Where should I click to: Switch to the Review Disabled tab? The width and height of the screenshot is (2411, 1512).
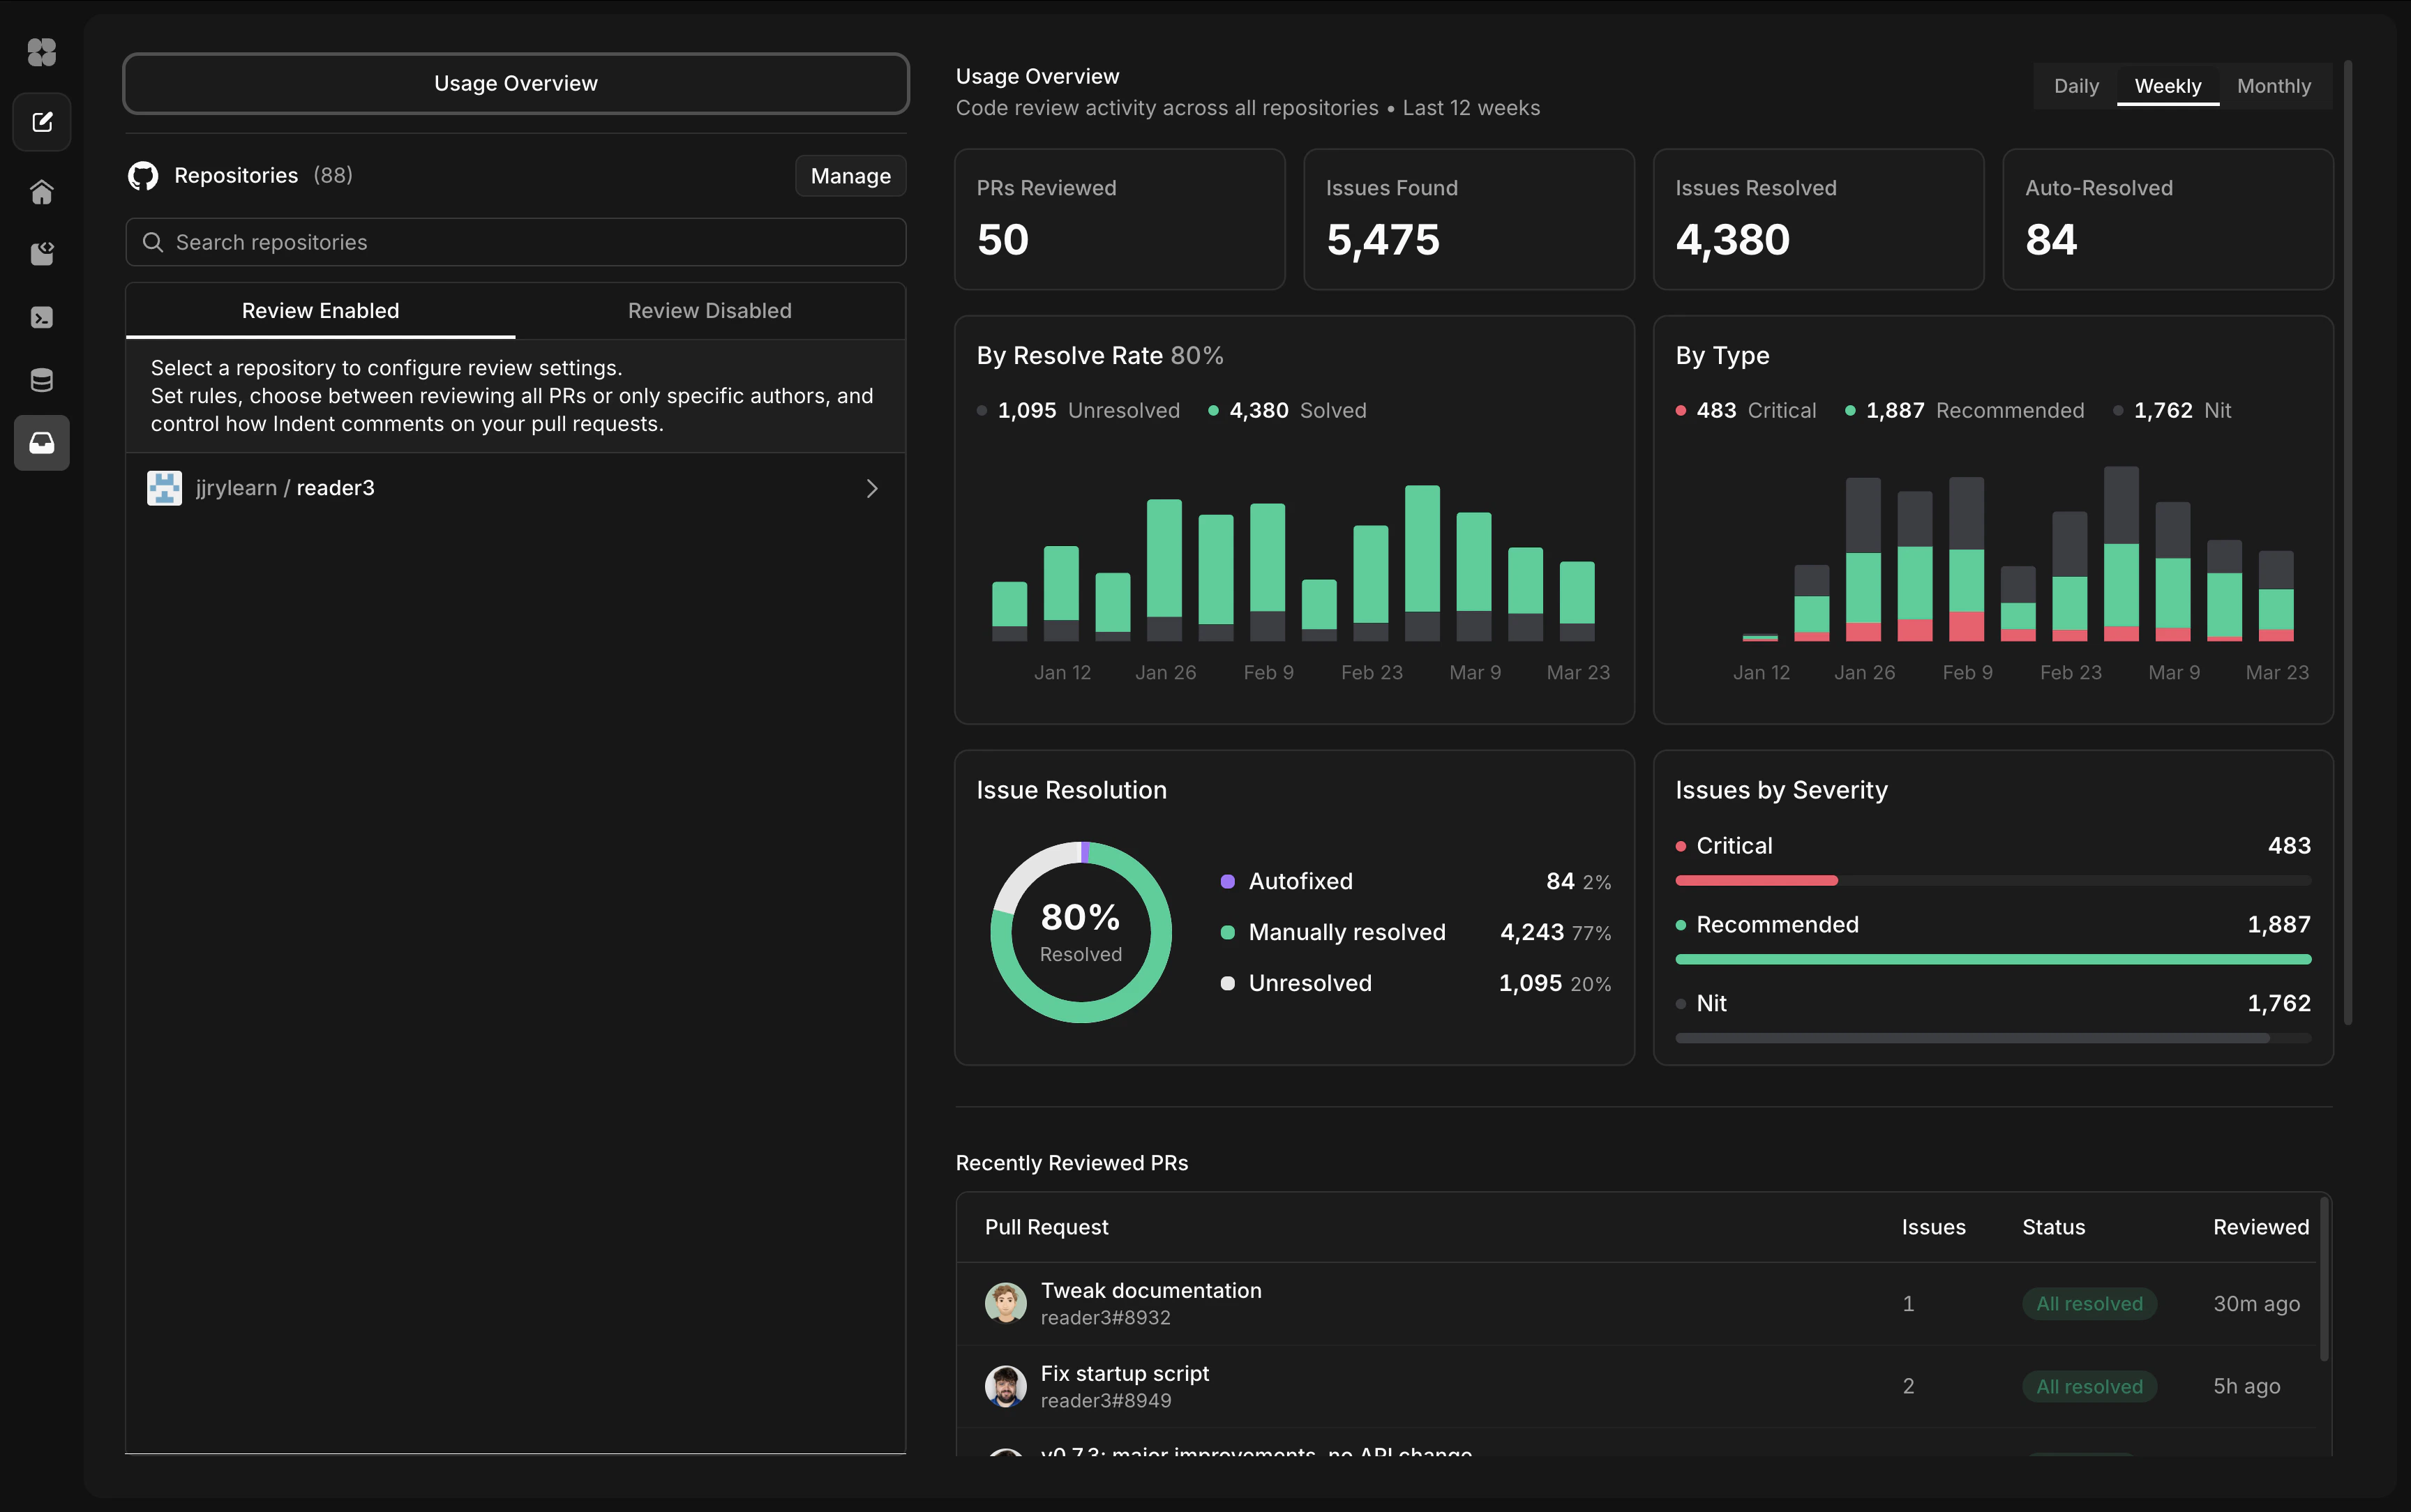709,310
